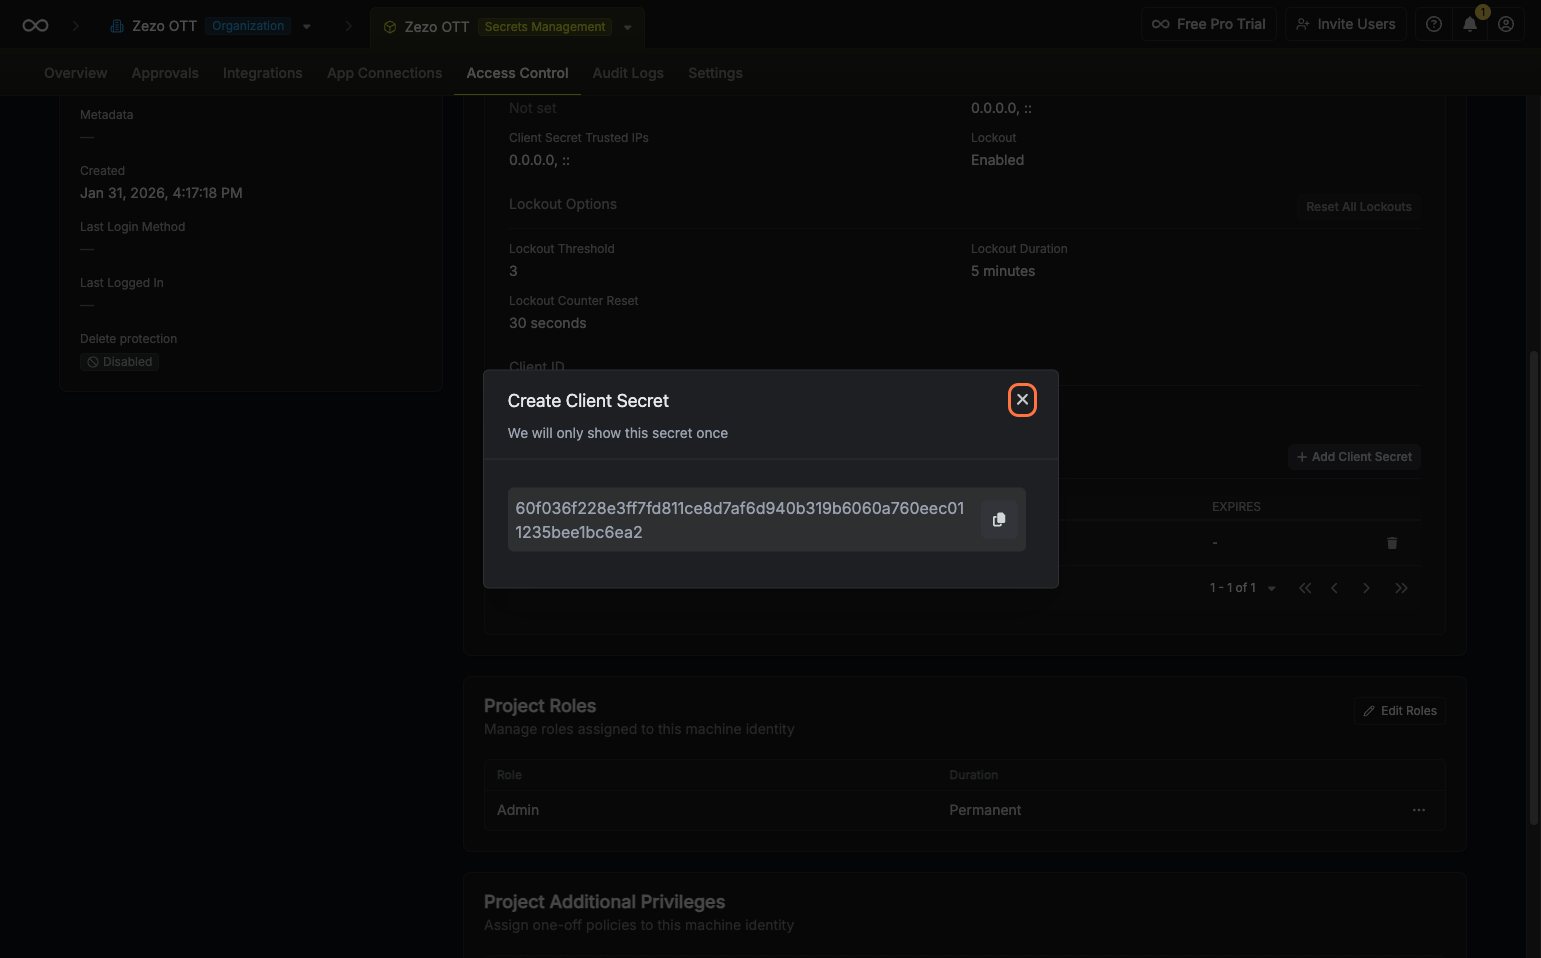Open the rows per page dropdown

point(1271,588)
